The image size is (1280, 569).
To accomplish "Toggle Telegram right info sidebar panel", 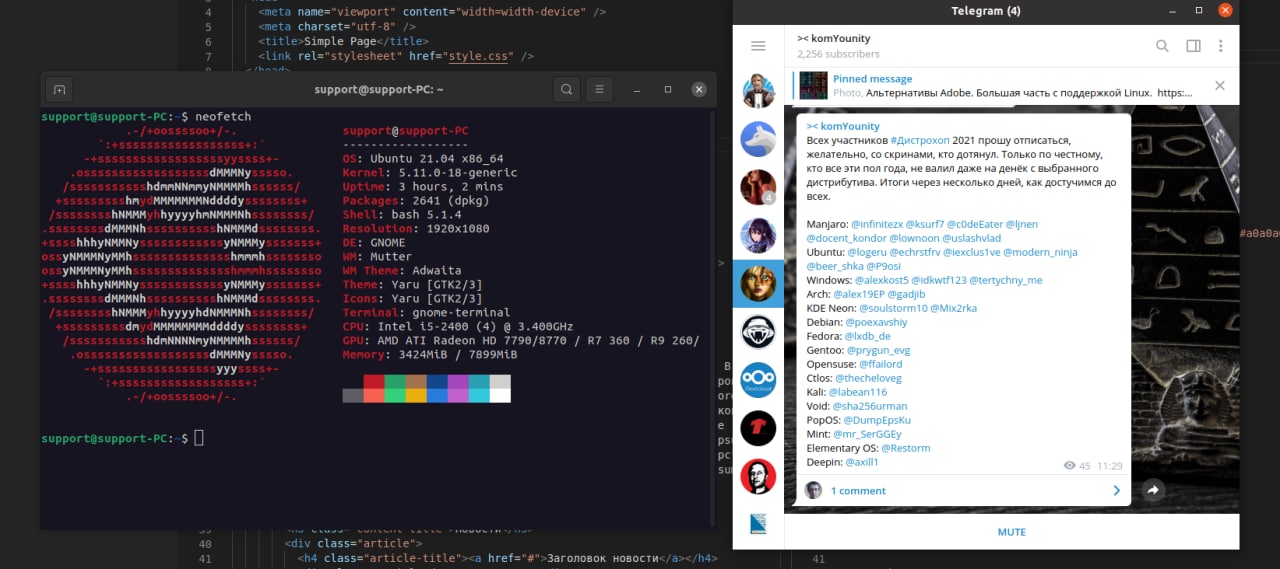I will click(1193, 46).
